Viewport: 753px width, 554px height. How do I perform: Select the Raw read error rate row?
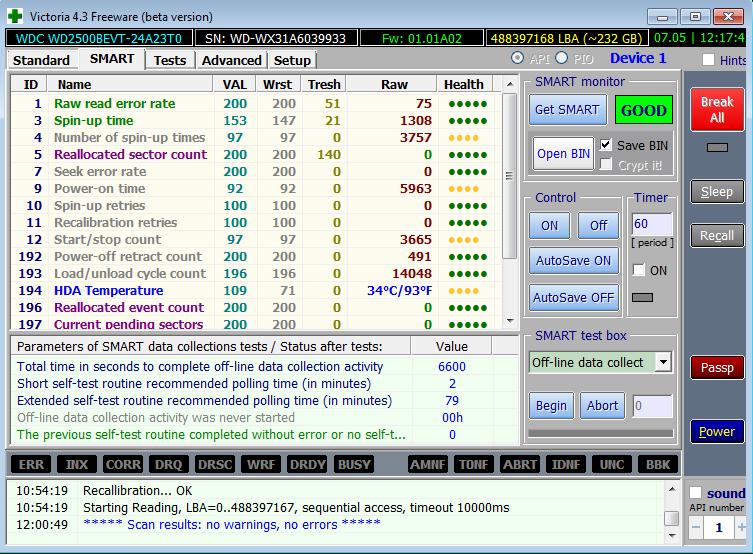pos(255,103)
